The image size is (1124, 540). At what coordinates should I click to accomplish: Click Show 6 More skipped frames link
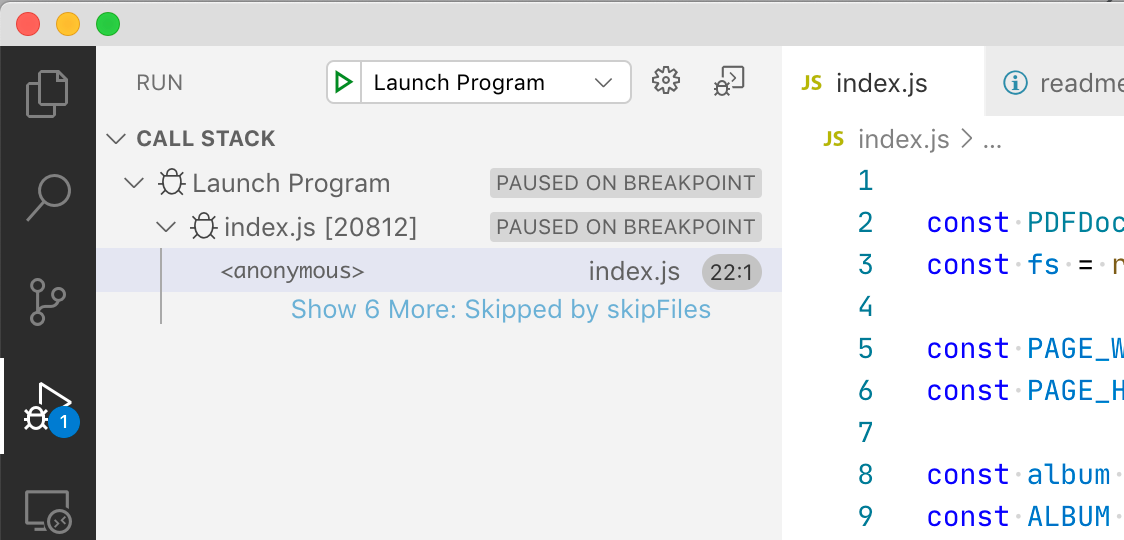pos(500,310)
